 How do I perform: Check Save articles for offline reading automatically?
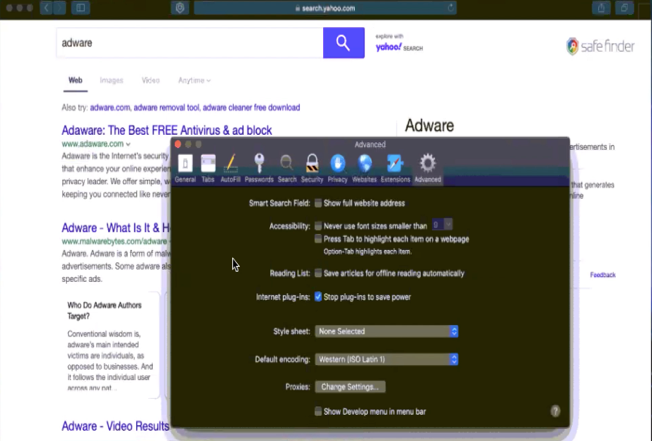(x=318, y=273)
